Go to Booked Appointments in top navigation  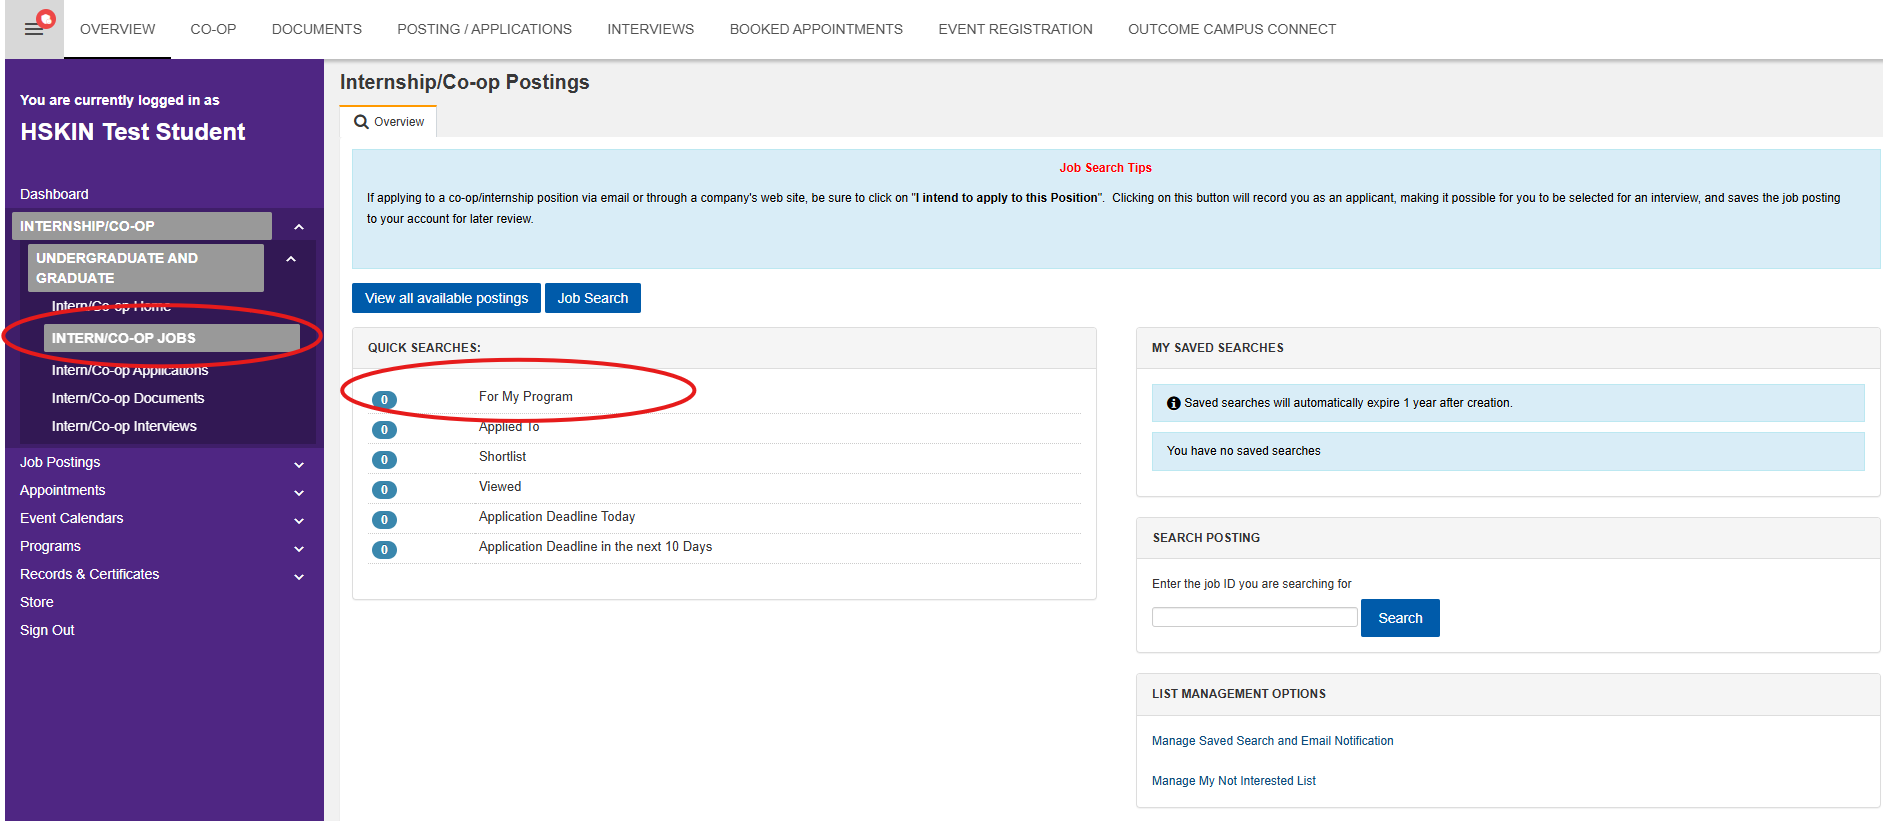[x=816, y=29]
